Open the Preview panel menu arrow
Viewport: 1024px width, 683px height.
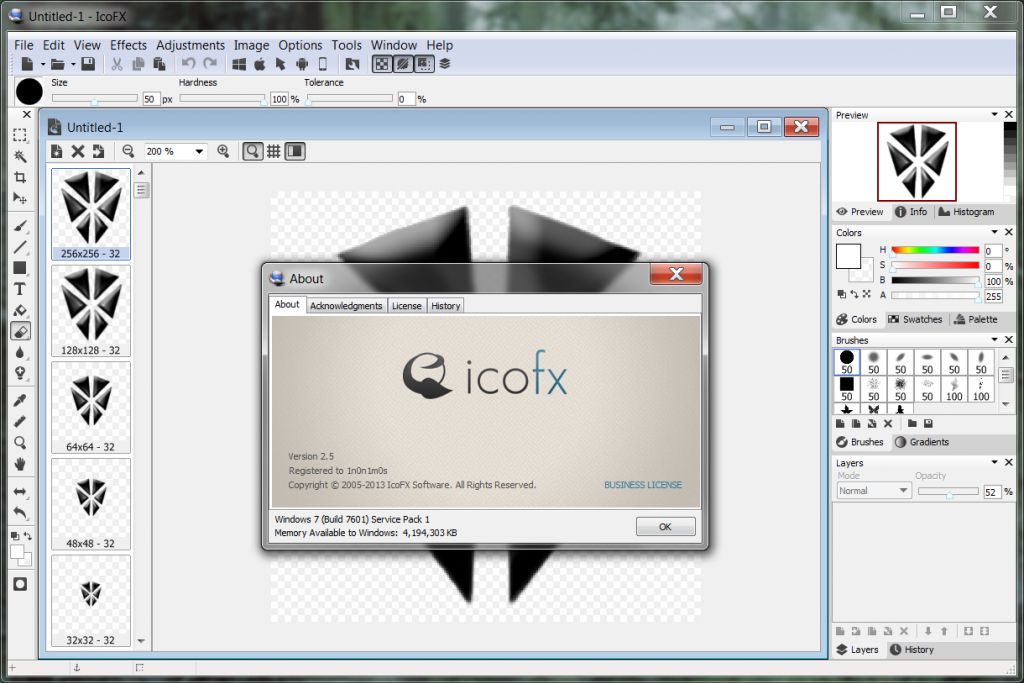pyautogui.click(x=993, y=114)
